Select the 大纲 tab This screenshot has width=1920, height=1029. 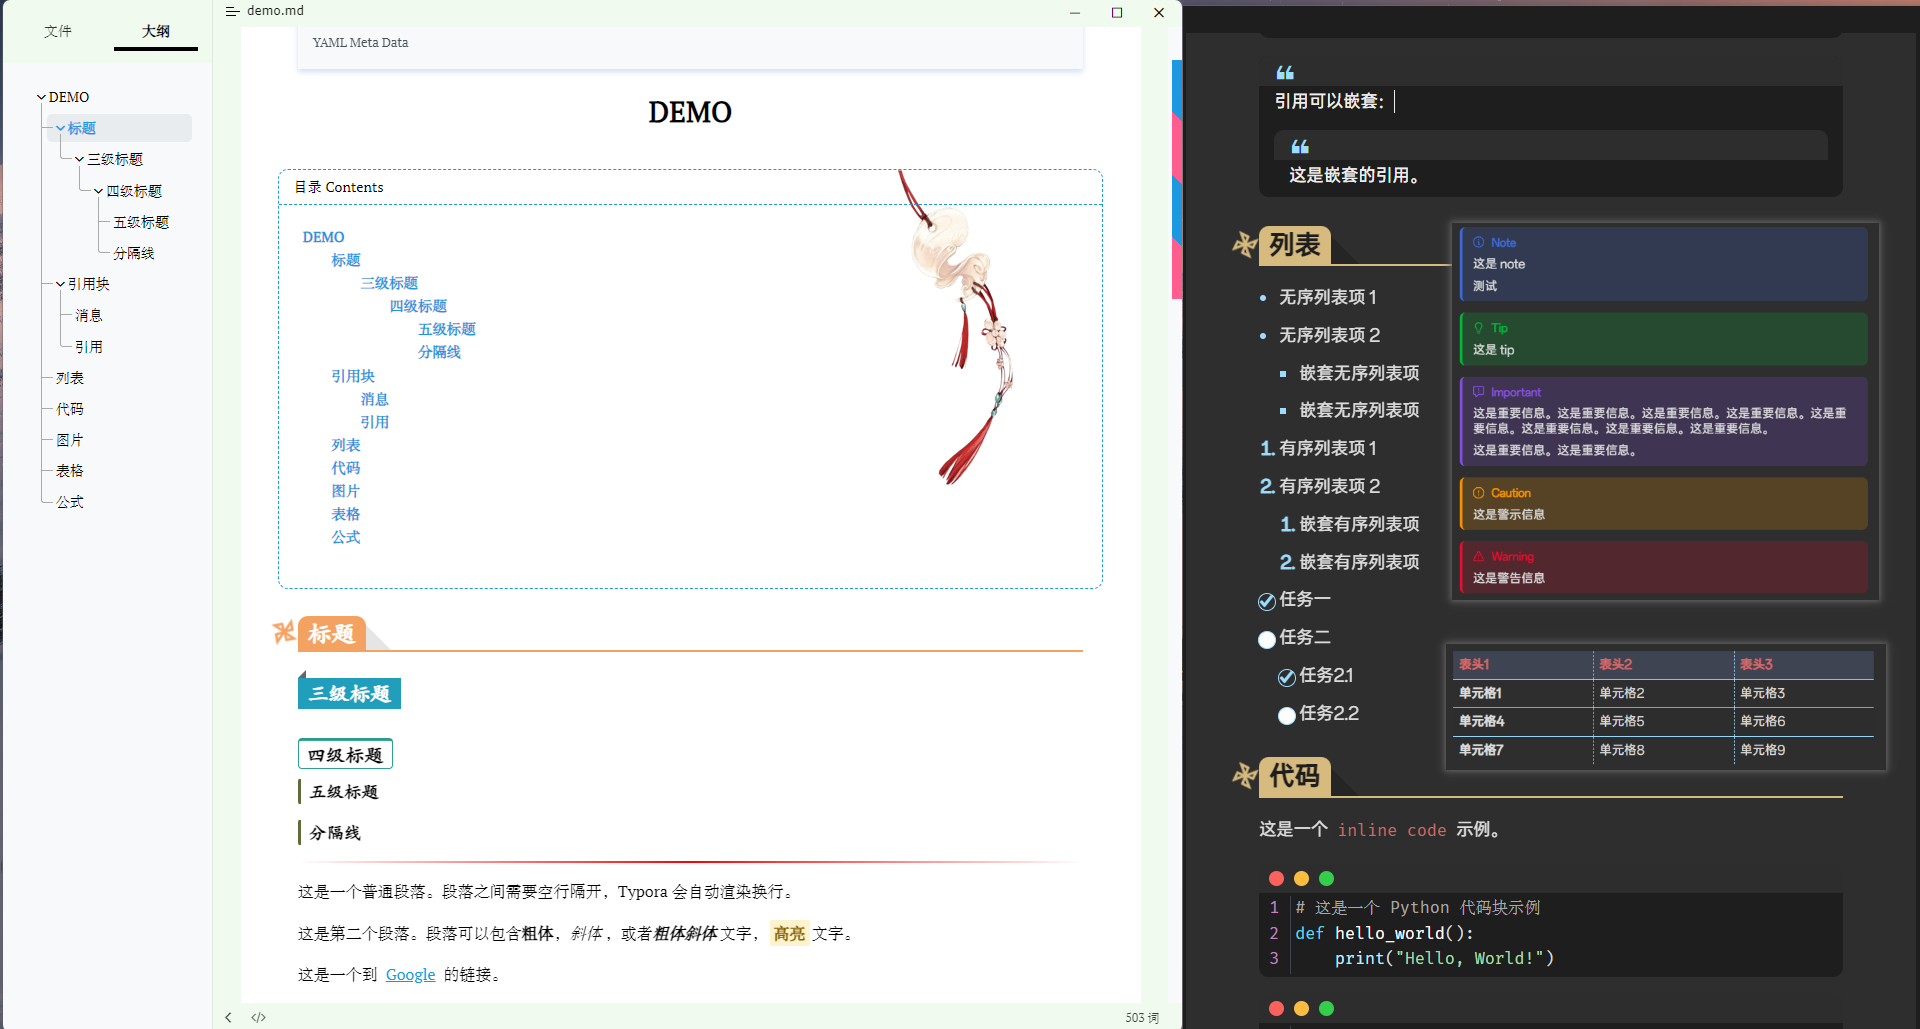155,31
